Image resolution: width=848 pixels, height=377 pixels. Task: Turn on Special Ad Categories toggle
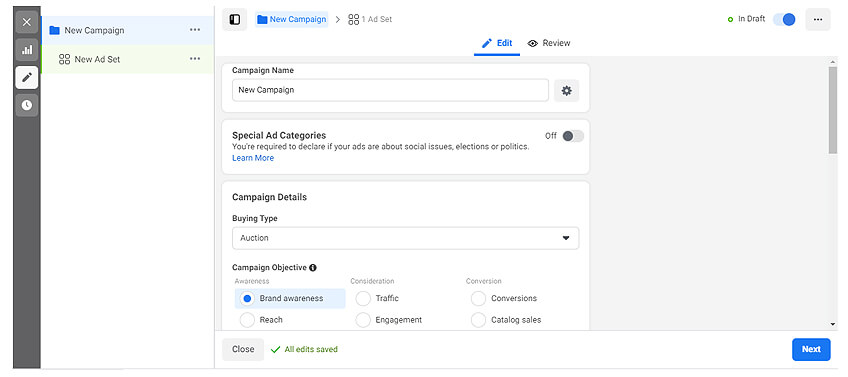coord(573,136)
